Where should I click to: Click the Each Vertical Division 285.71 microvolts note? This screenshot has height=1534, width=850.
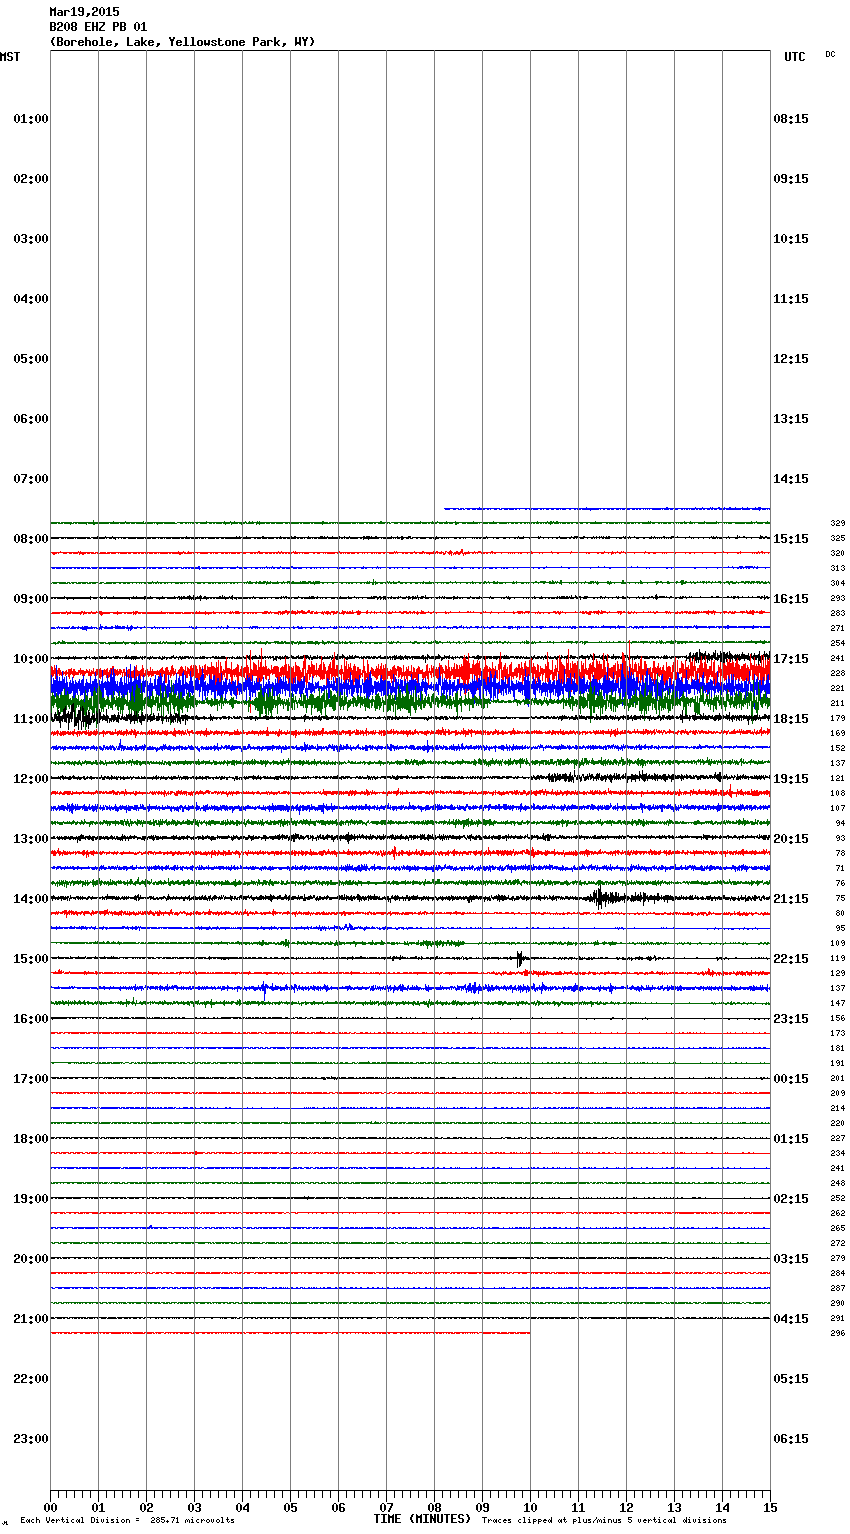127,1521
